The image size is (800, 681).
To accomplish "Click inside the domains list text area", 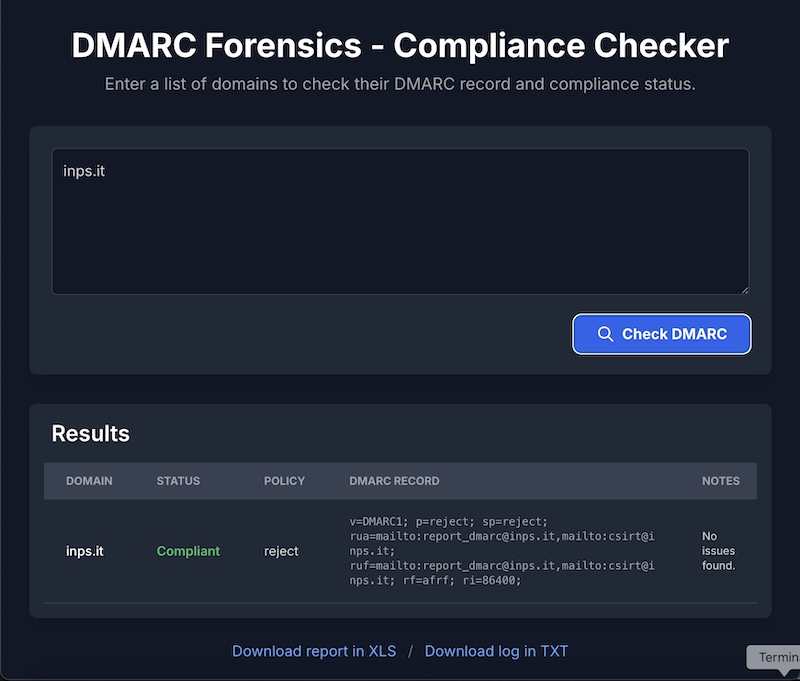I will [x=400, y=230].
